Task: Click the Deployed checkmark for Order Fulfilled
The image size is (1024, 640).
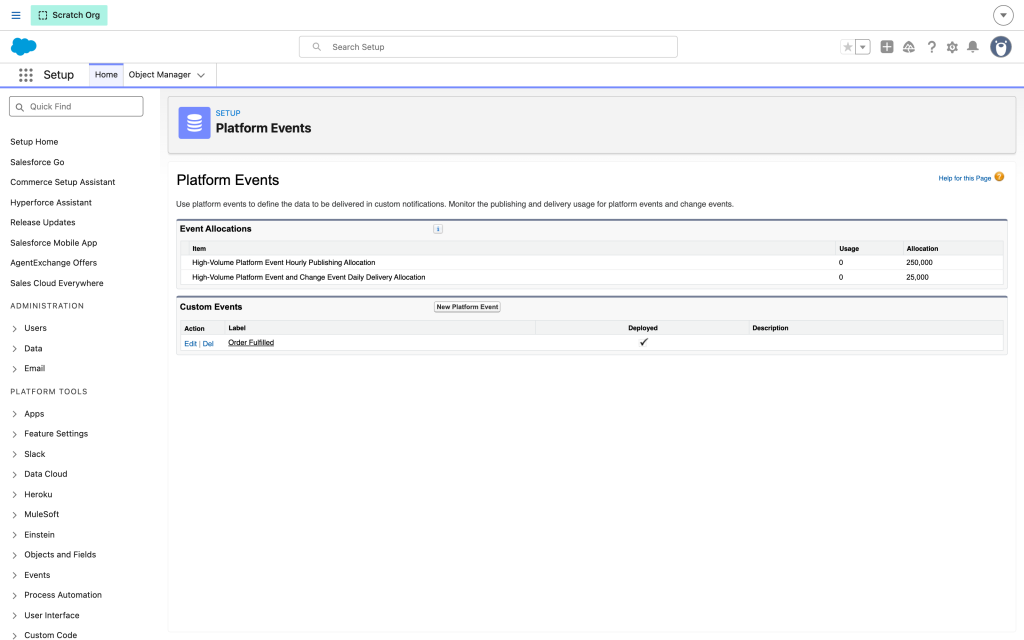Action: pyautogui.click(x=643, y=342)
